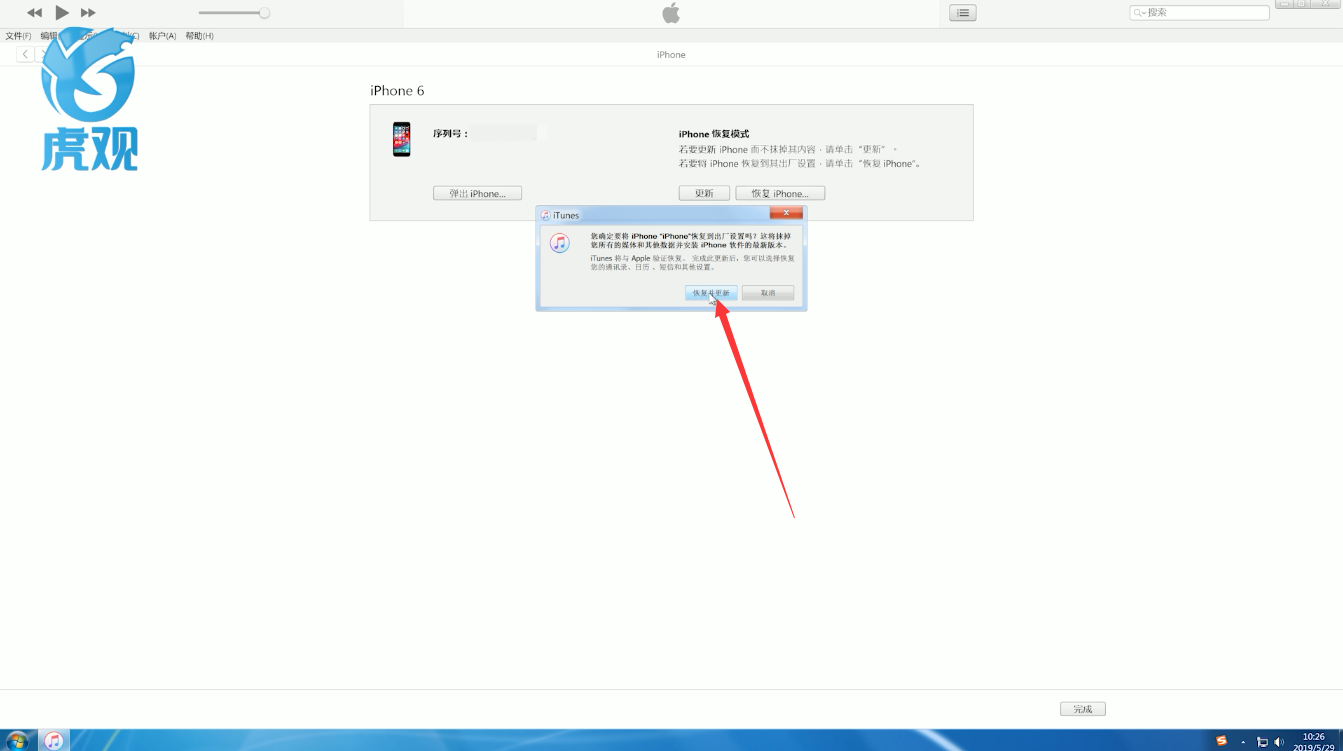Cancel the dialog with 取消

768,293
